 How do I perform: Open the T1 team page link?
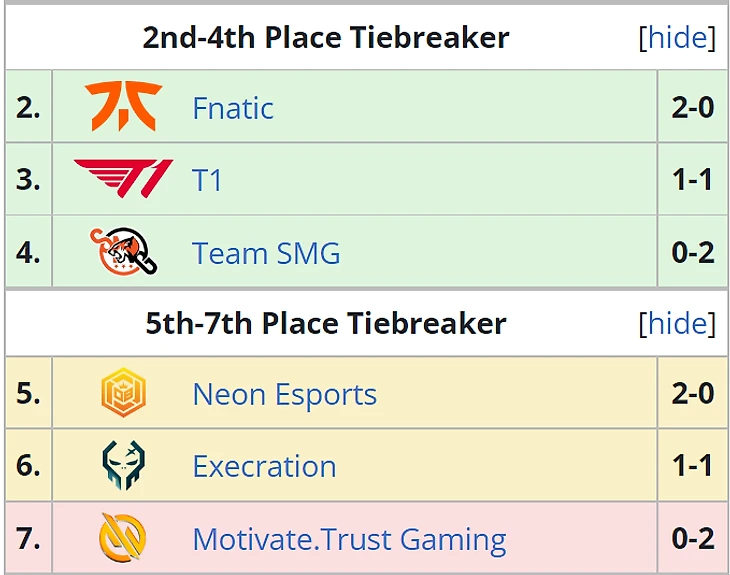click(207, 181)
